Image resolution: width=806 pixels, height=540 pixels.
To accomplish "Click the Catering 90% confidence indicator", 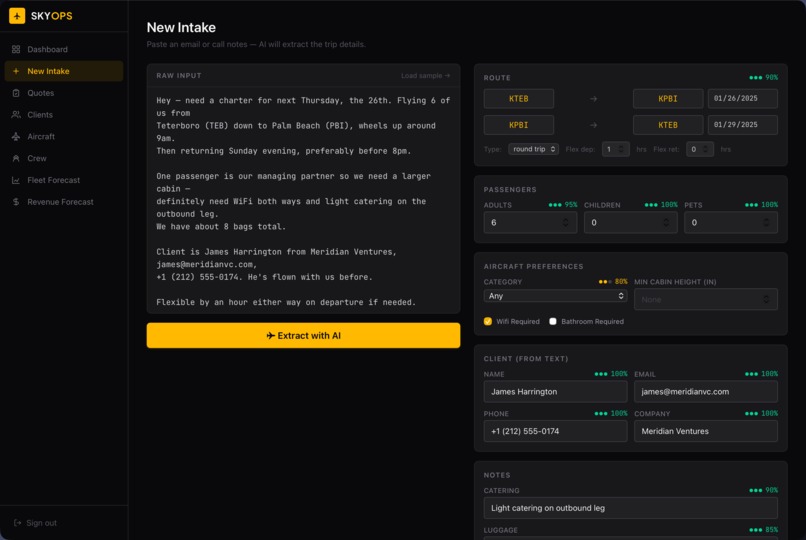I will pos(763,490).
